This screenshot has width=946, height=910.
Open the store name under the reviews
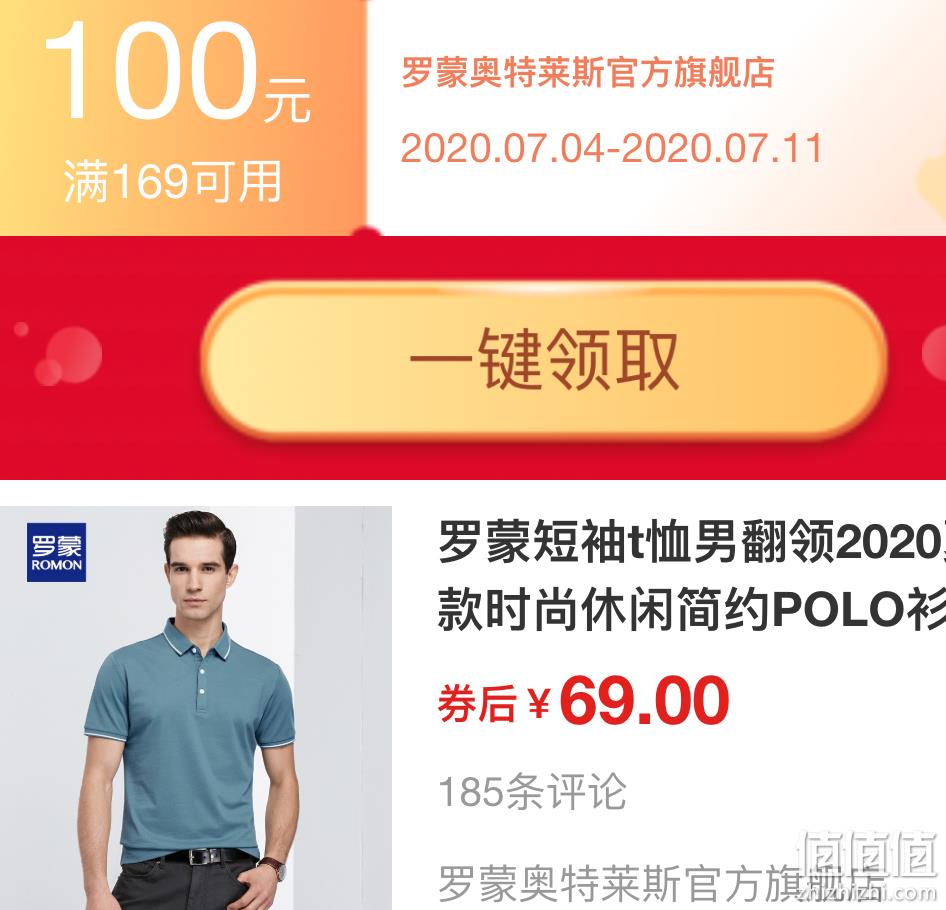pos(662,883)
